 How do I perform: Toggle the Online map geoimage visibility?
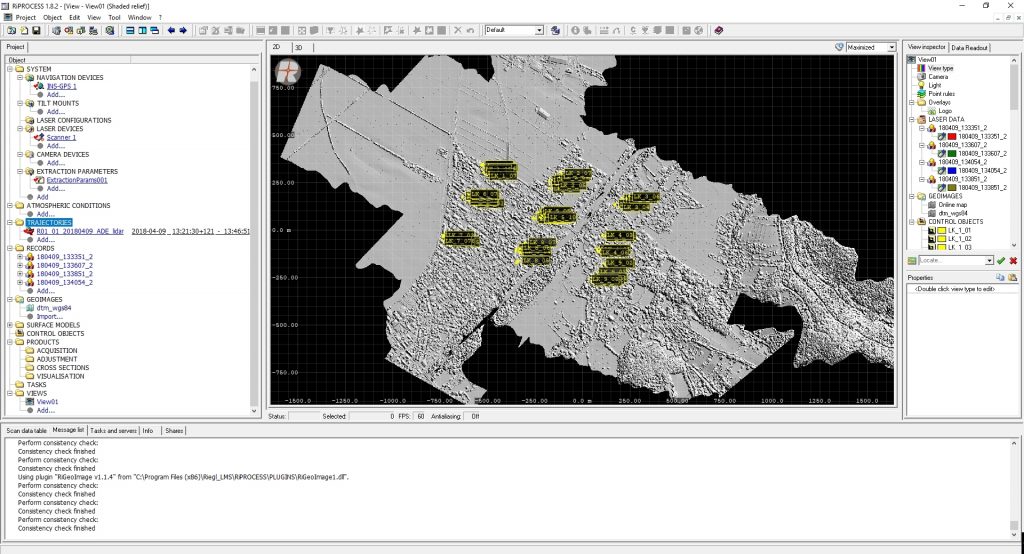click(931, 204)
